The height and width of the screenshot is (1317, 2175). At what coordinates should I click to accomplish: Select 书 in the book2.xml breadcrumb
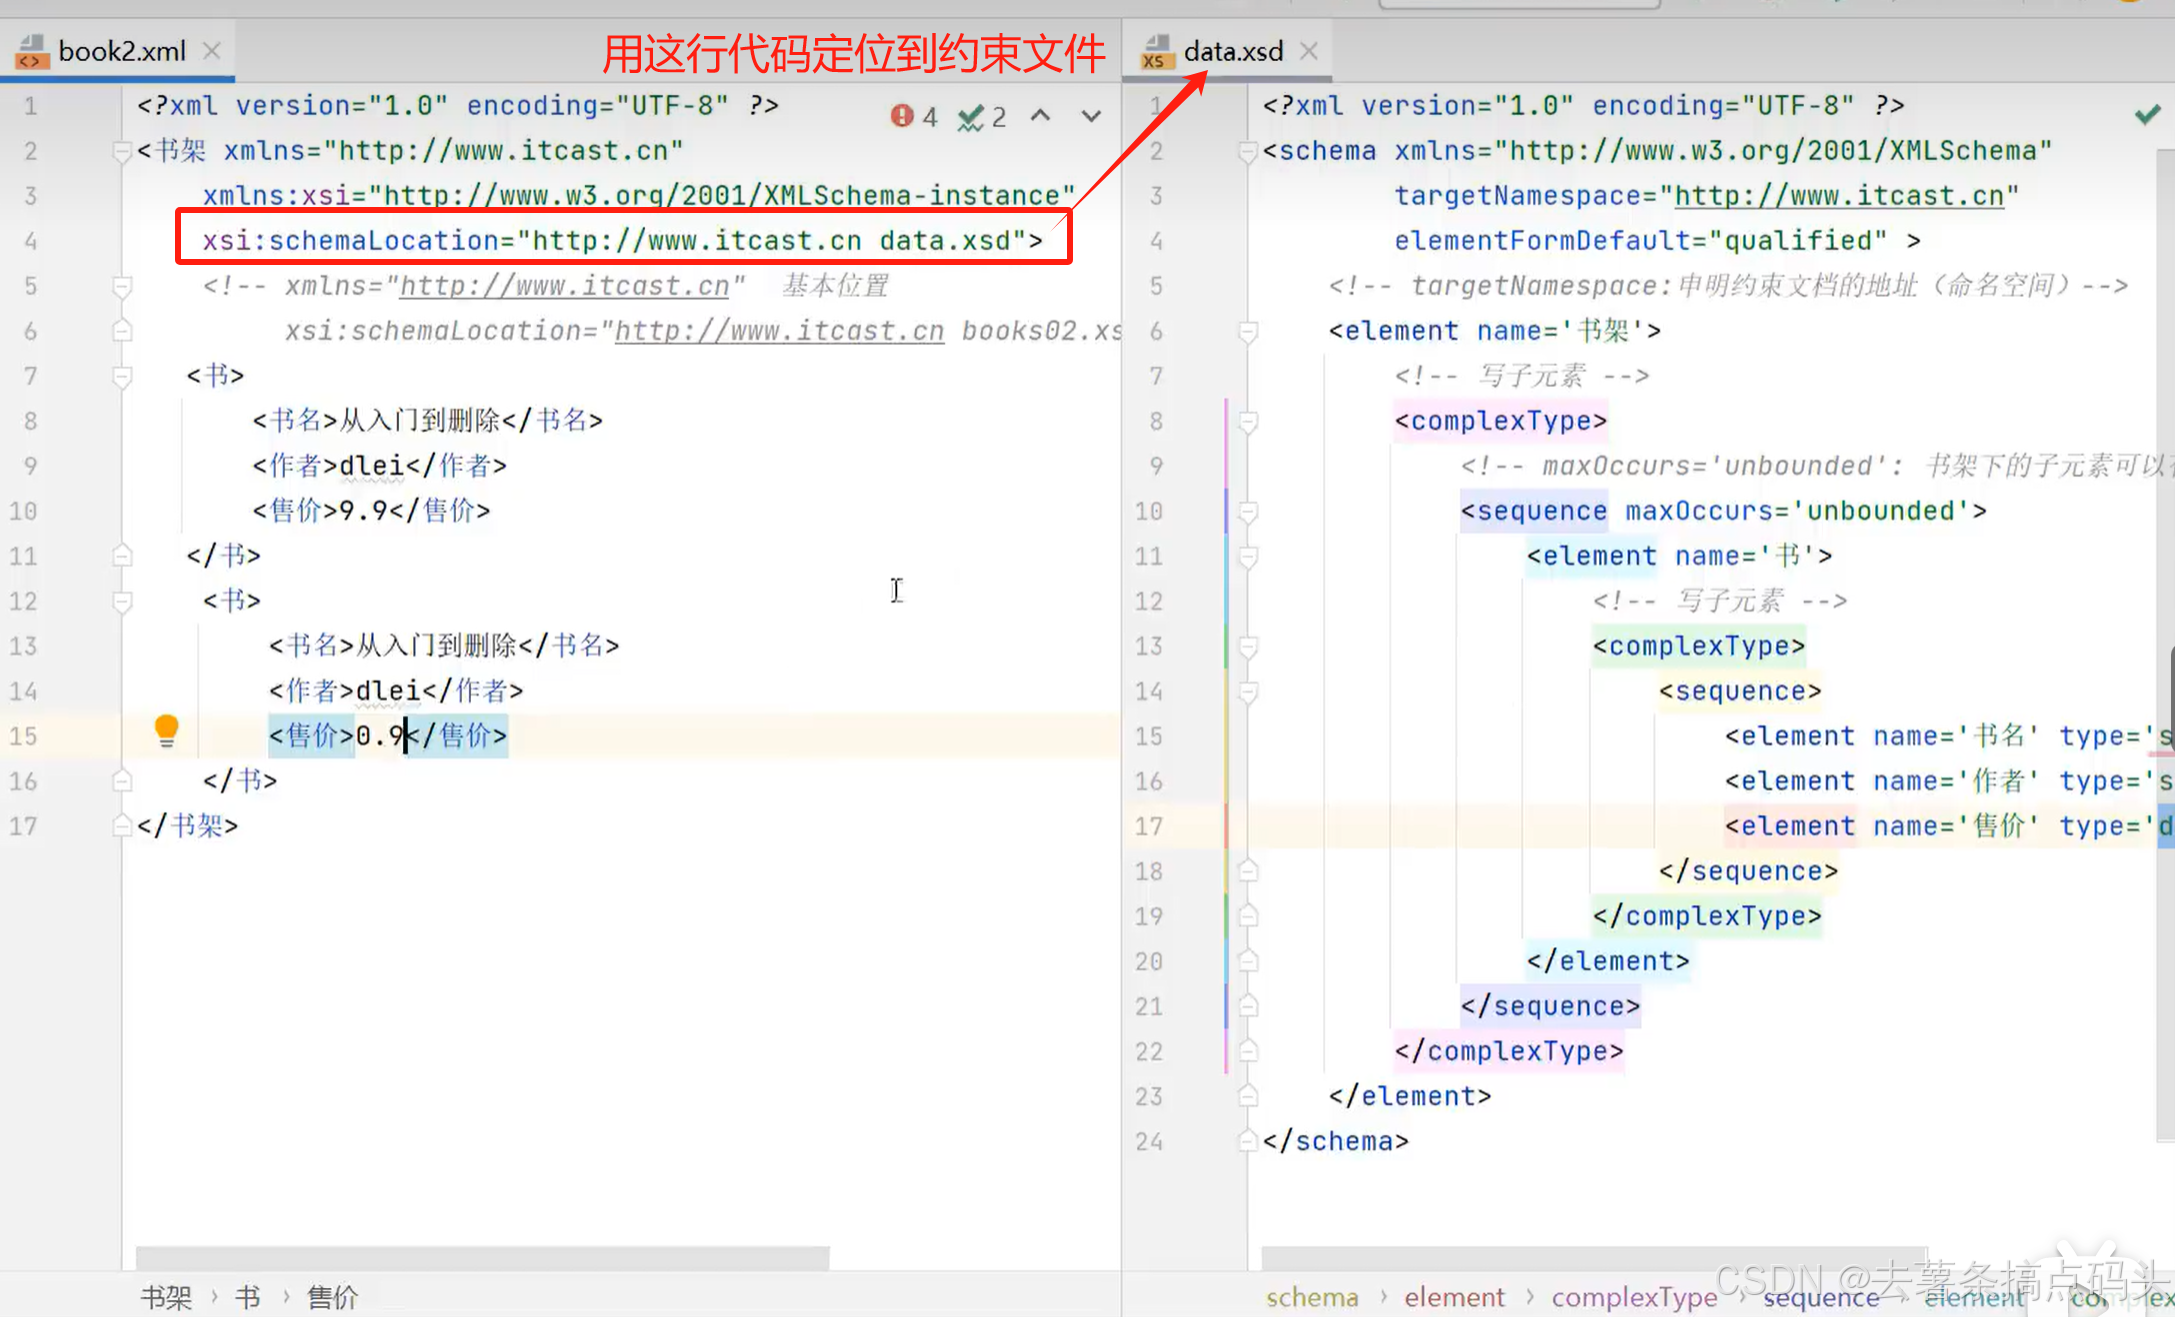(248, 1297)
